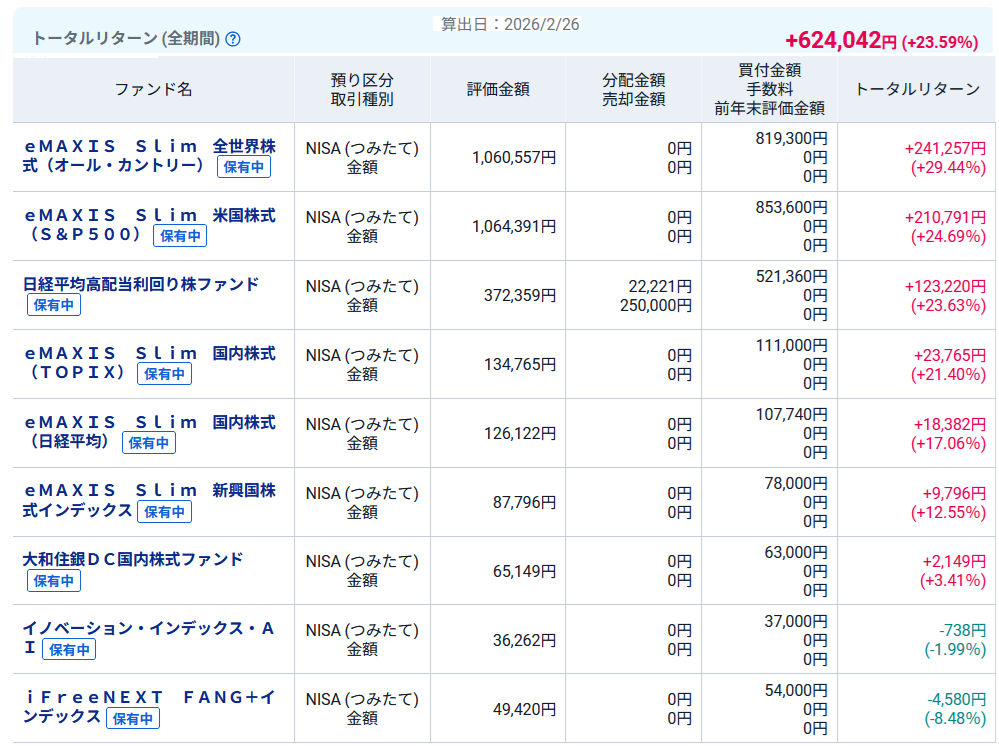Click the -738円 total return value
The height and width of the screenshot is (746, 999).
[963, 630]
